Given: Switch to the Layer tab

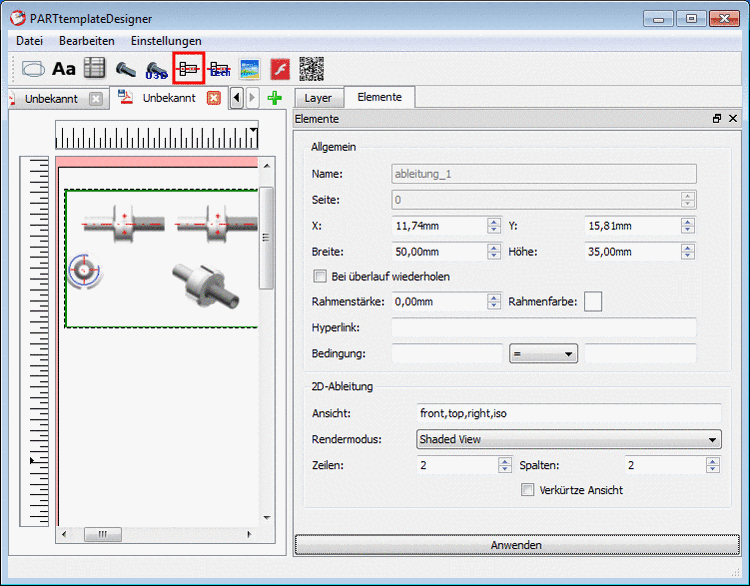Looking at the screenshot, I should point(318,98).
